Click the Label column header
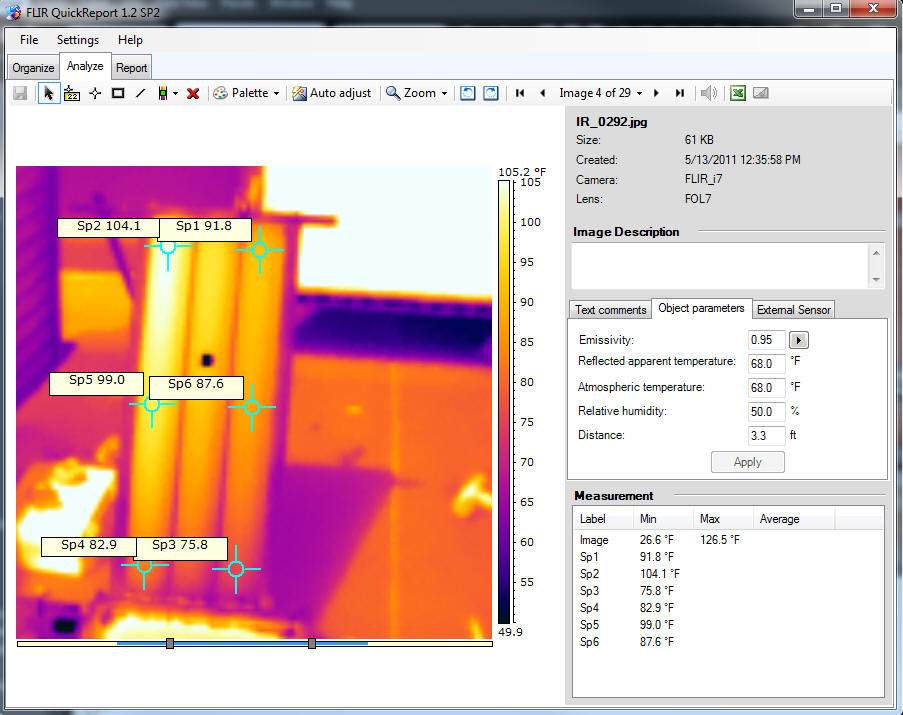Image resolution: width=903 pixels, height=715 pixels. (x=604, y=519)
